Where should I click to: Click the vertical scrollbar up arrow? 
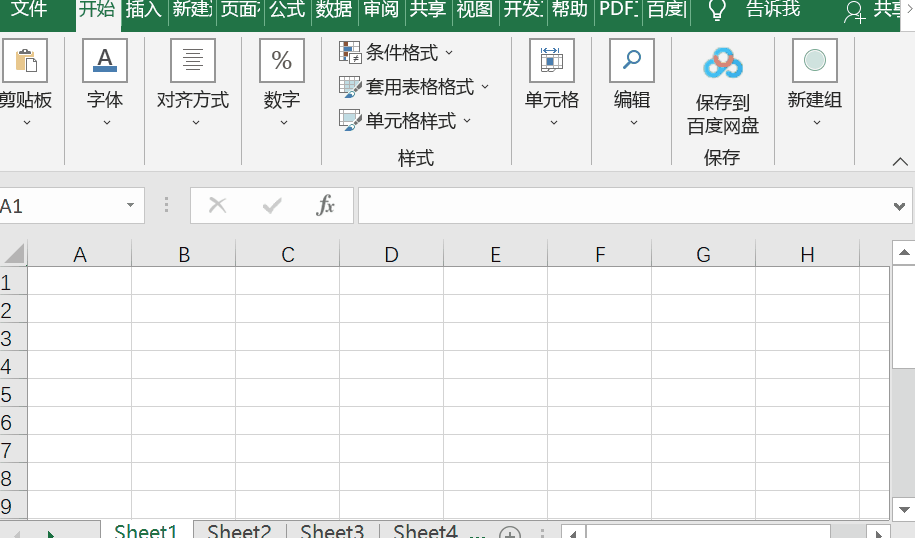click(904, 253)
